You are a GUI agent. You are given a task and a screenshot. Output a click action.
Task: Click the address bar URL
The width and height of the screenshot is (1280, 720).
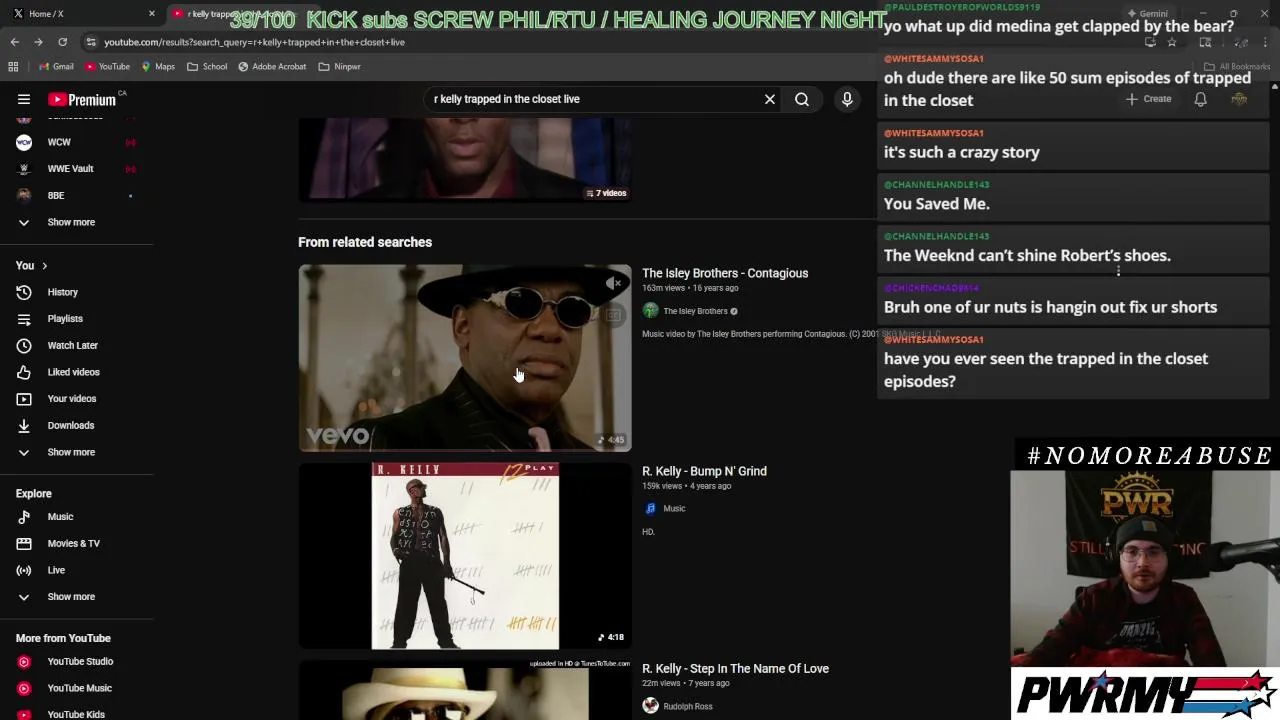click(x=254, y=42)
